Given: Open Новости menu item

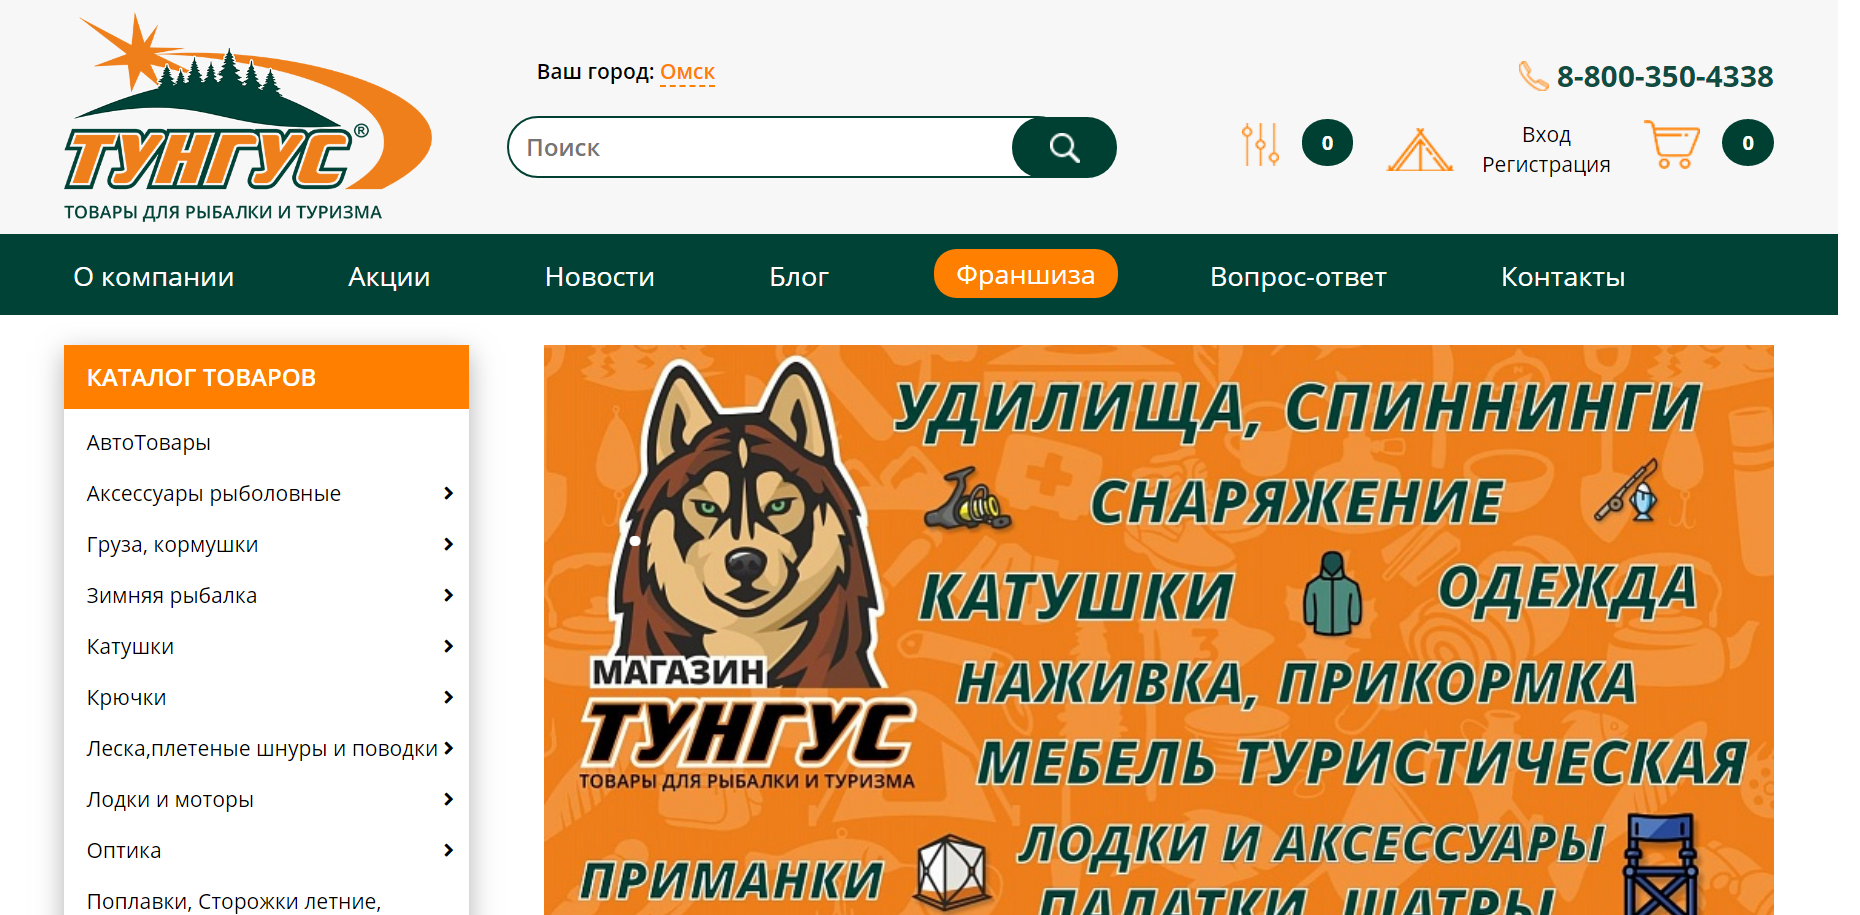Looking at the screenshot, I should click(x=600, y=277).
